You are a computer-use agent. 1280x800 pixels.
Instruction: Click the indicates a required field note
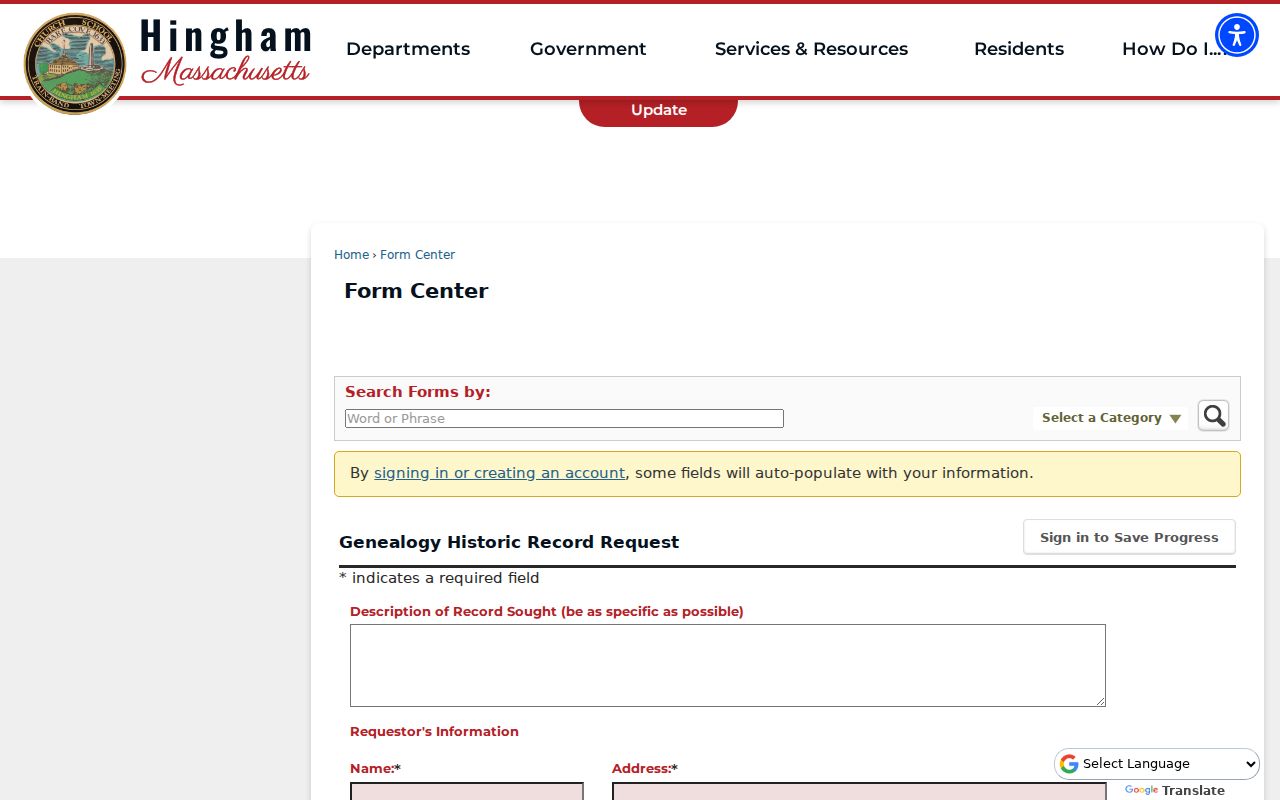439,578
